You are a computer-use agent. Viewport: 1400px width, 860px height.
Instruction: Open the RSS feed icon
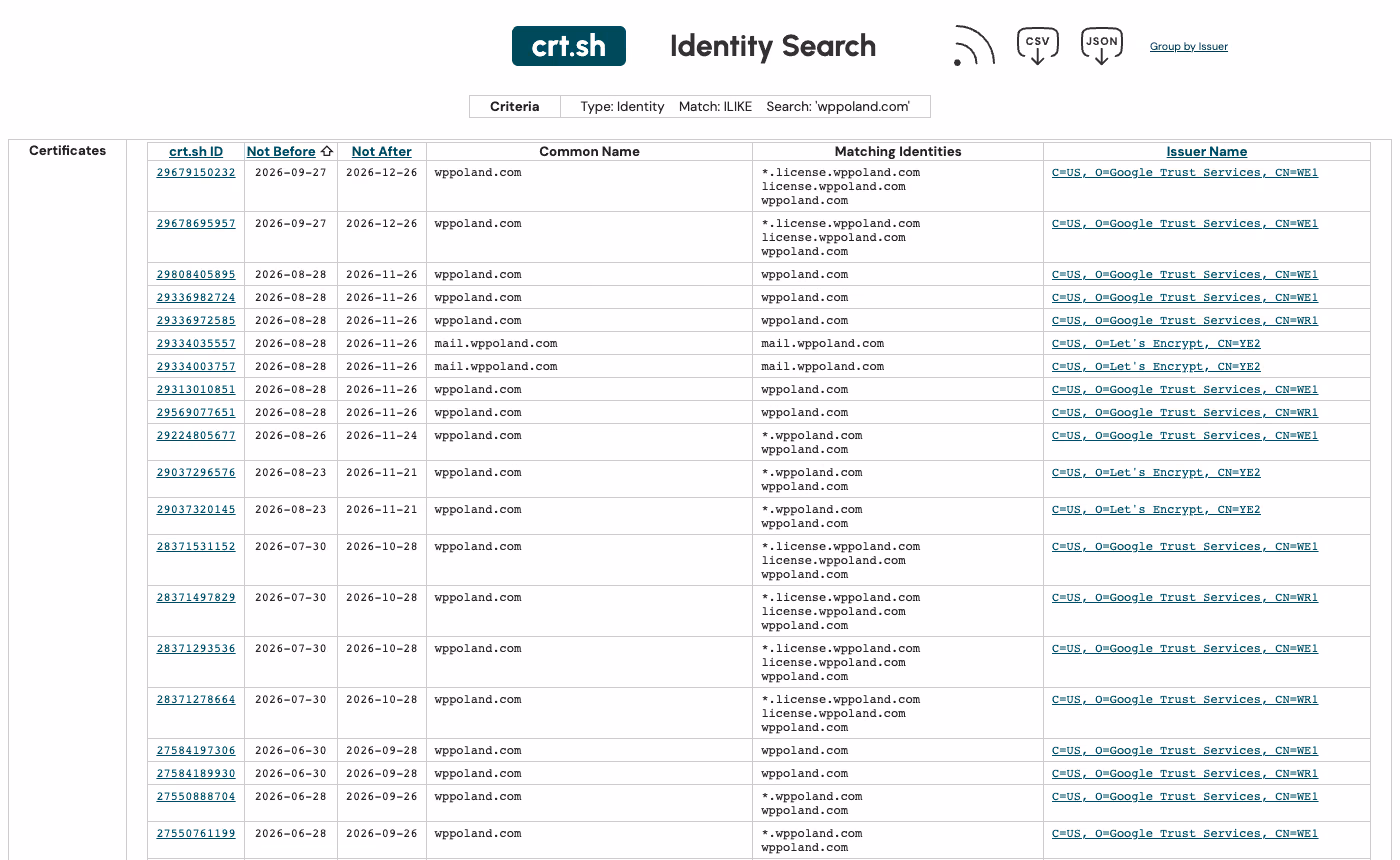click(974, 46)
